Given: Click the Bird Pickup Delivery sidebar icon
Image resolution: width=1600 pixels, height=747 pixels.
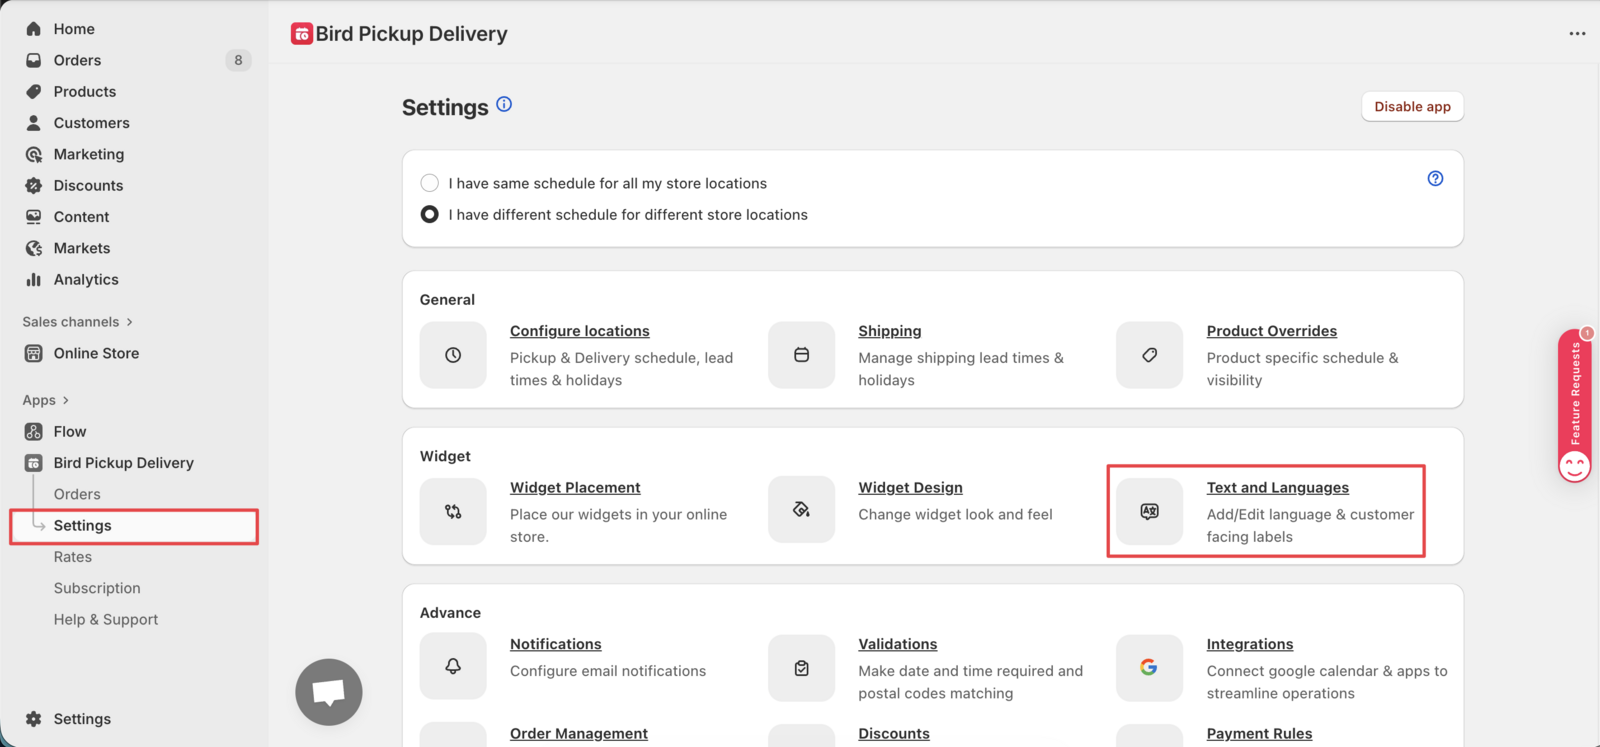Looking at the screenshot, I should pos(34,463).
